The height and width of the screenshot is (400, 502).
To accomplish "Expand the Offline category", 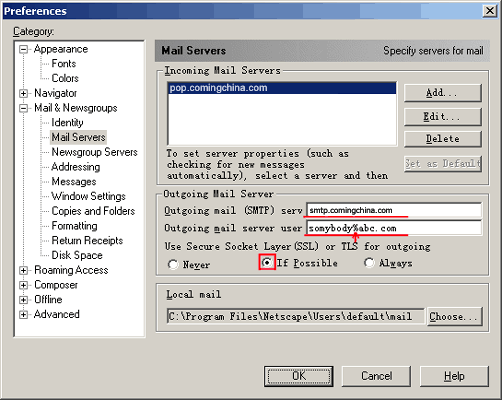I will (x=23, y=300).
